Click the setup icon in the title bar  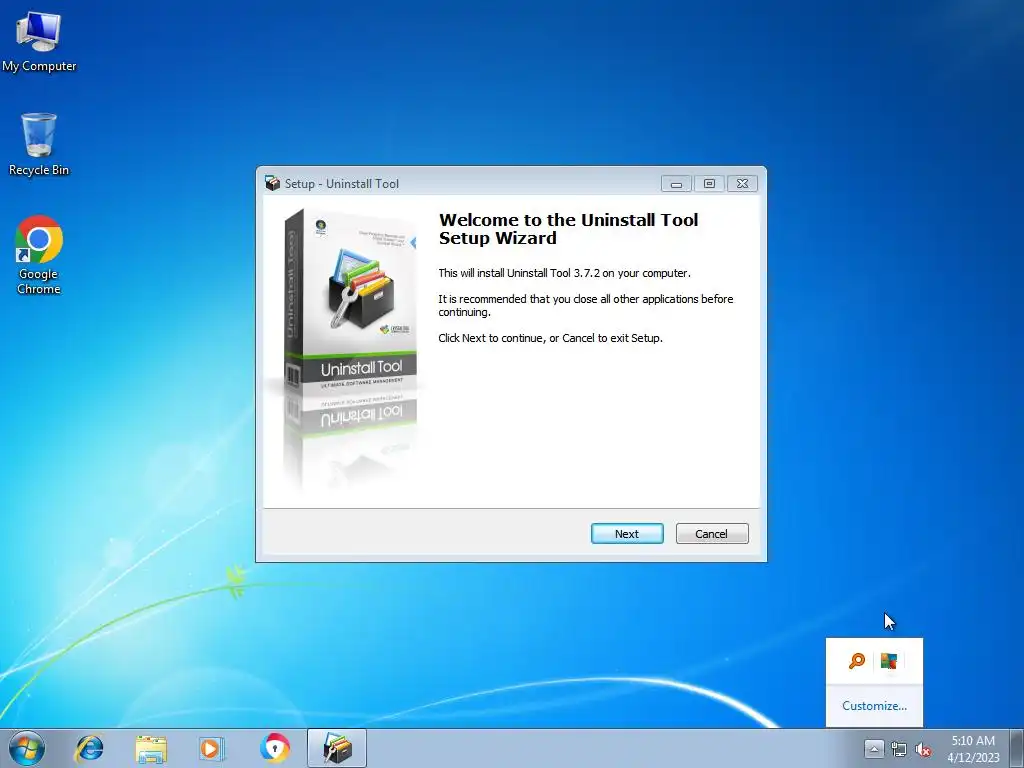(272, 184)
